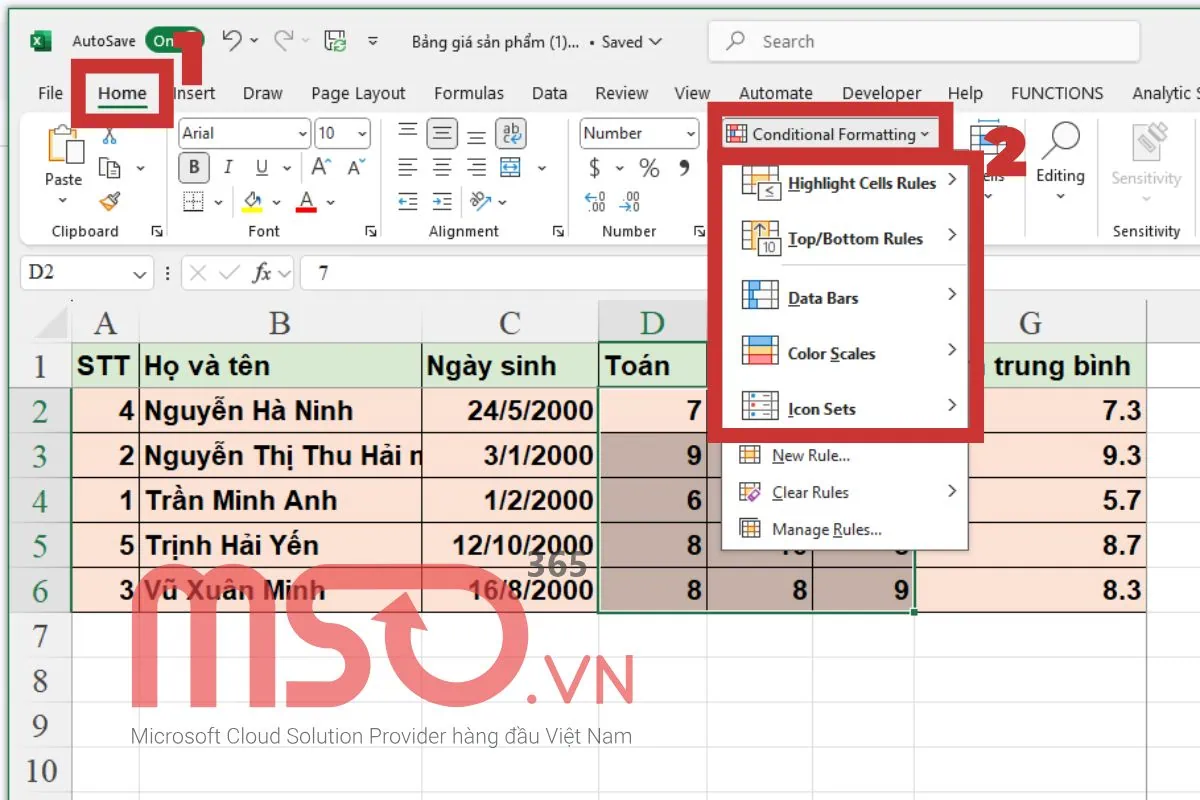
Task: Click the Increase Decimal icon
Action: pos(595,202)
